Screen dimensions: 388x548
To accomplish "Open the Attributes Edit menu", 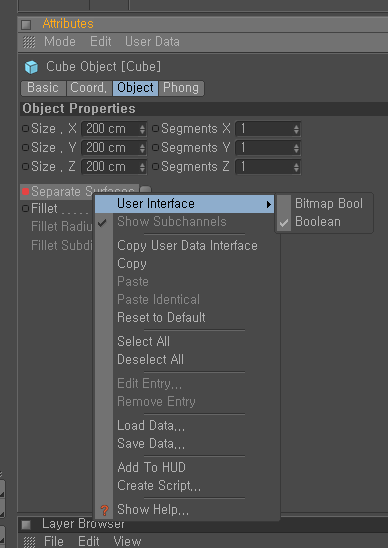I will (x=101, y=42).
